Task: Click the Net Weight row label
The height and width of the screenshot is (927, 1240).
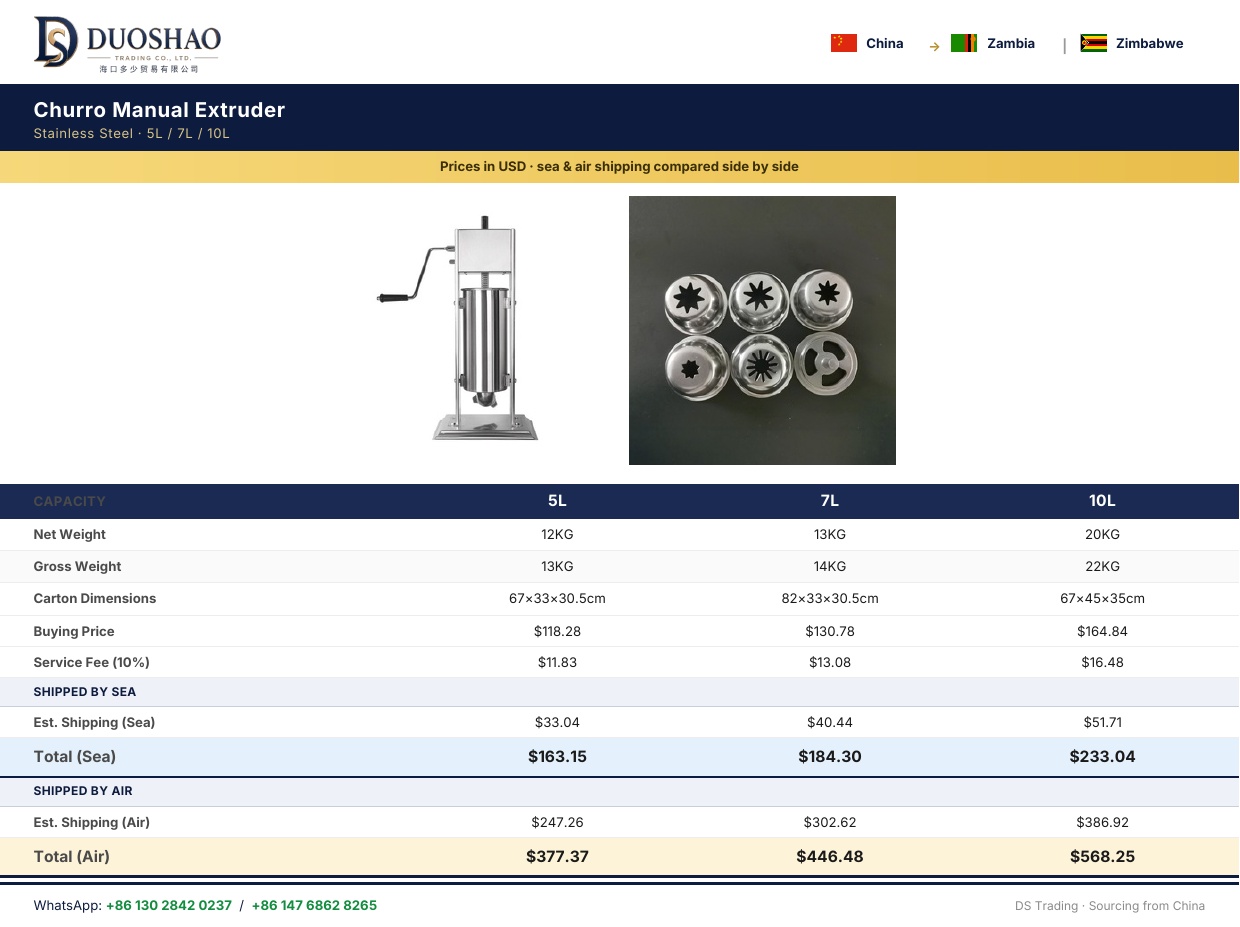Action: [x=69, y=534]
